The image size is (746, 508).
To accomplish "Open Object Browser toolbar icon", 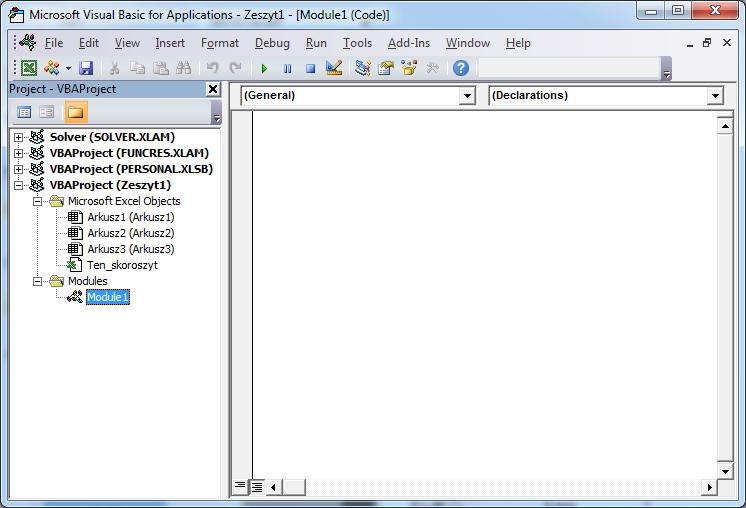I will click(409, 68).
